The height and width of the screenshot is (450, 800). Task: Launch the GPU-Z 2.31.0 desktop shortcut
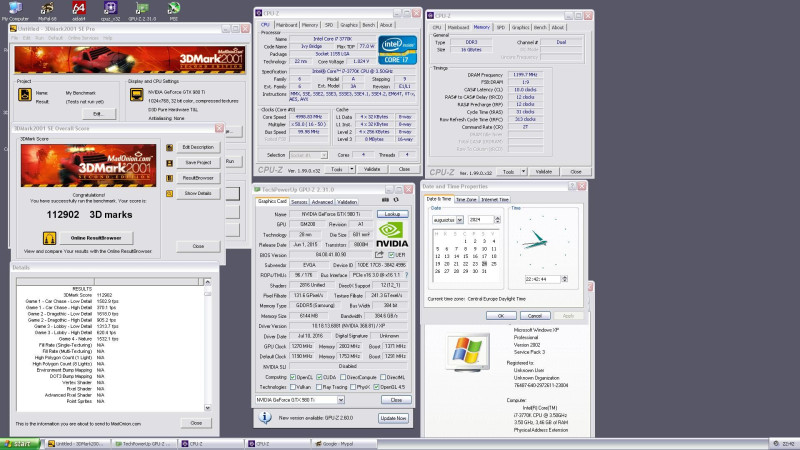tap(142, 8)
